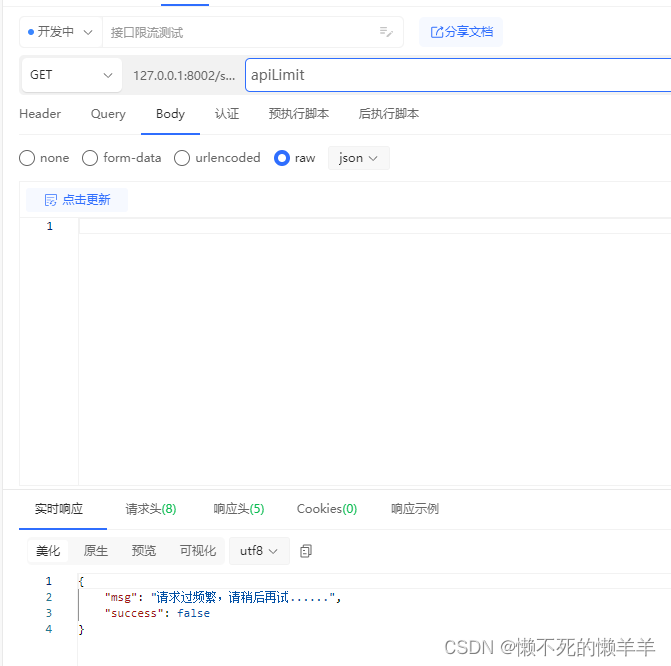Screen dimensions: 671x666
Task: Click line 1 of the body editor
Action: tap(375, 226)
